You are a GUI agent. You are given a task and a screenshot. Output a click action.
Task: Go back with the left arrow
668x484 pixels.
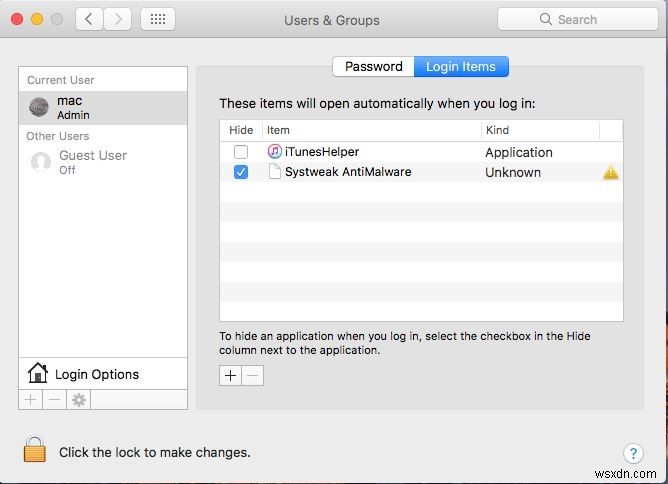click(90, 19)
